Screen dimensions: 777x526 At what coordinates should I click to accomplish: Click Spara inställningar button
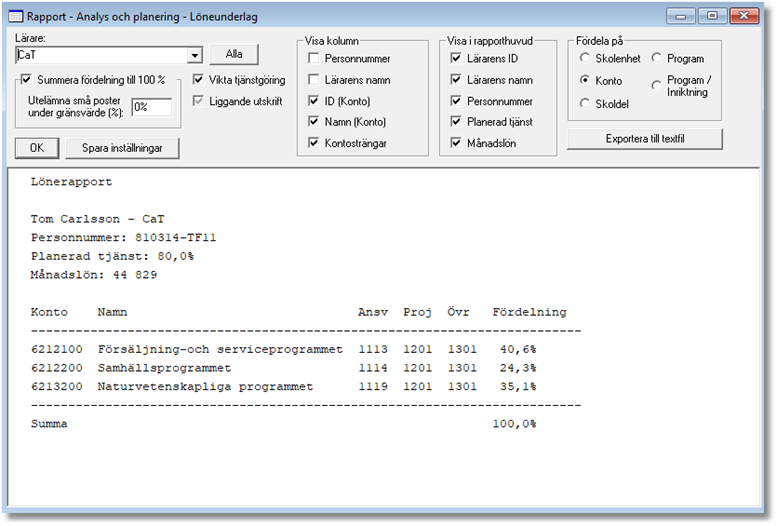[122, 148]
